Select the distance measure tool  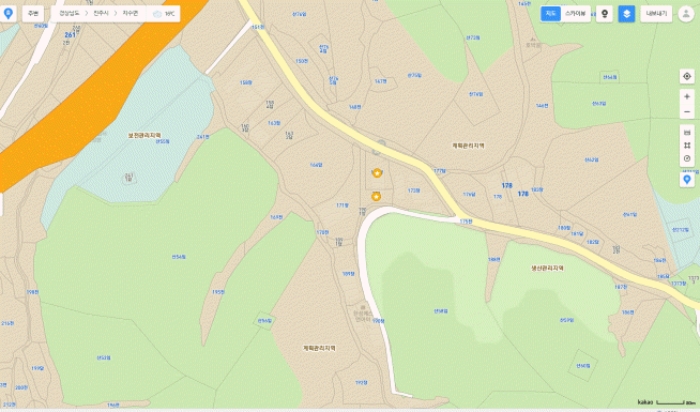[x=687, y=132]
